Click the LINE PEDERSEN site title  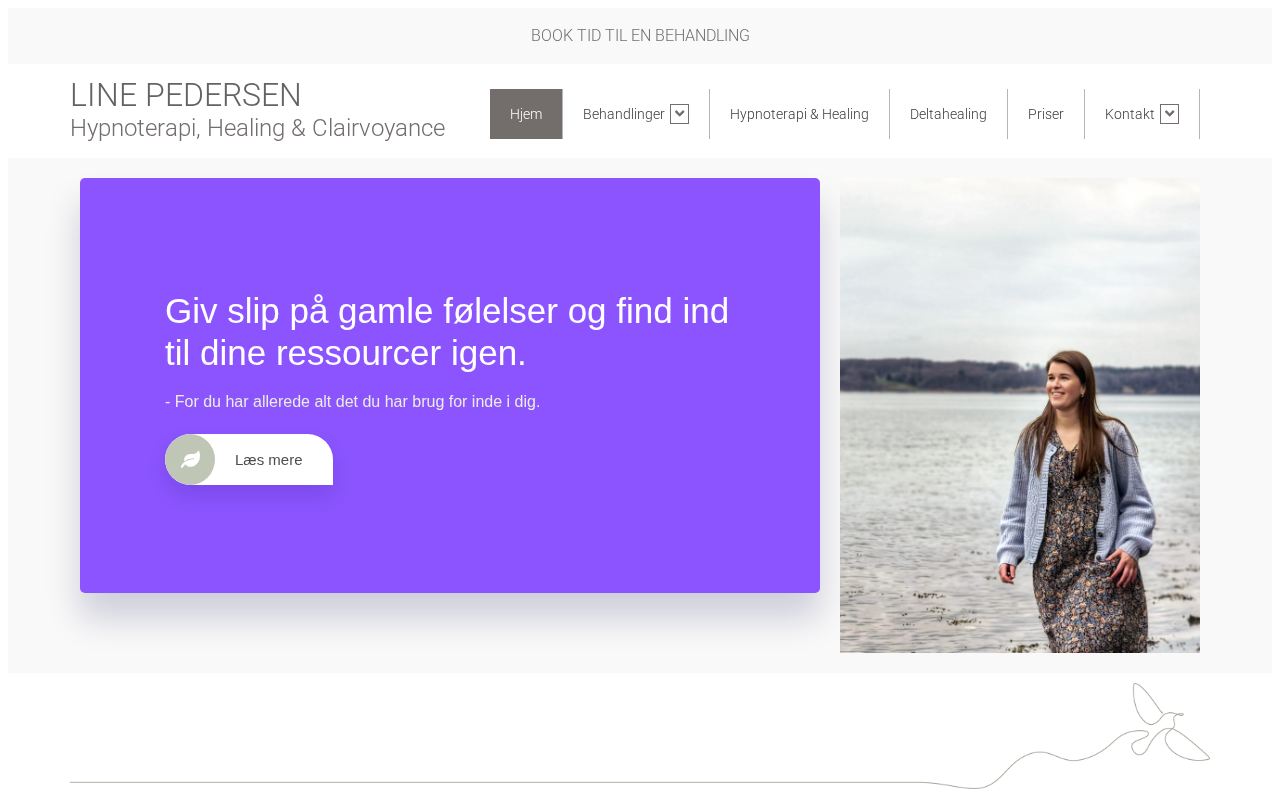click(x=186, y=95)
